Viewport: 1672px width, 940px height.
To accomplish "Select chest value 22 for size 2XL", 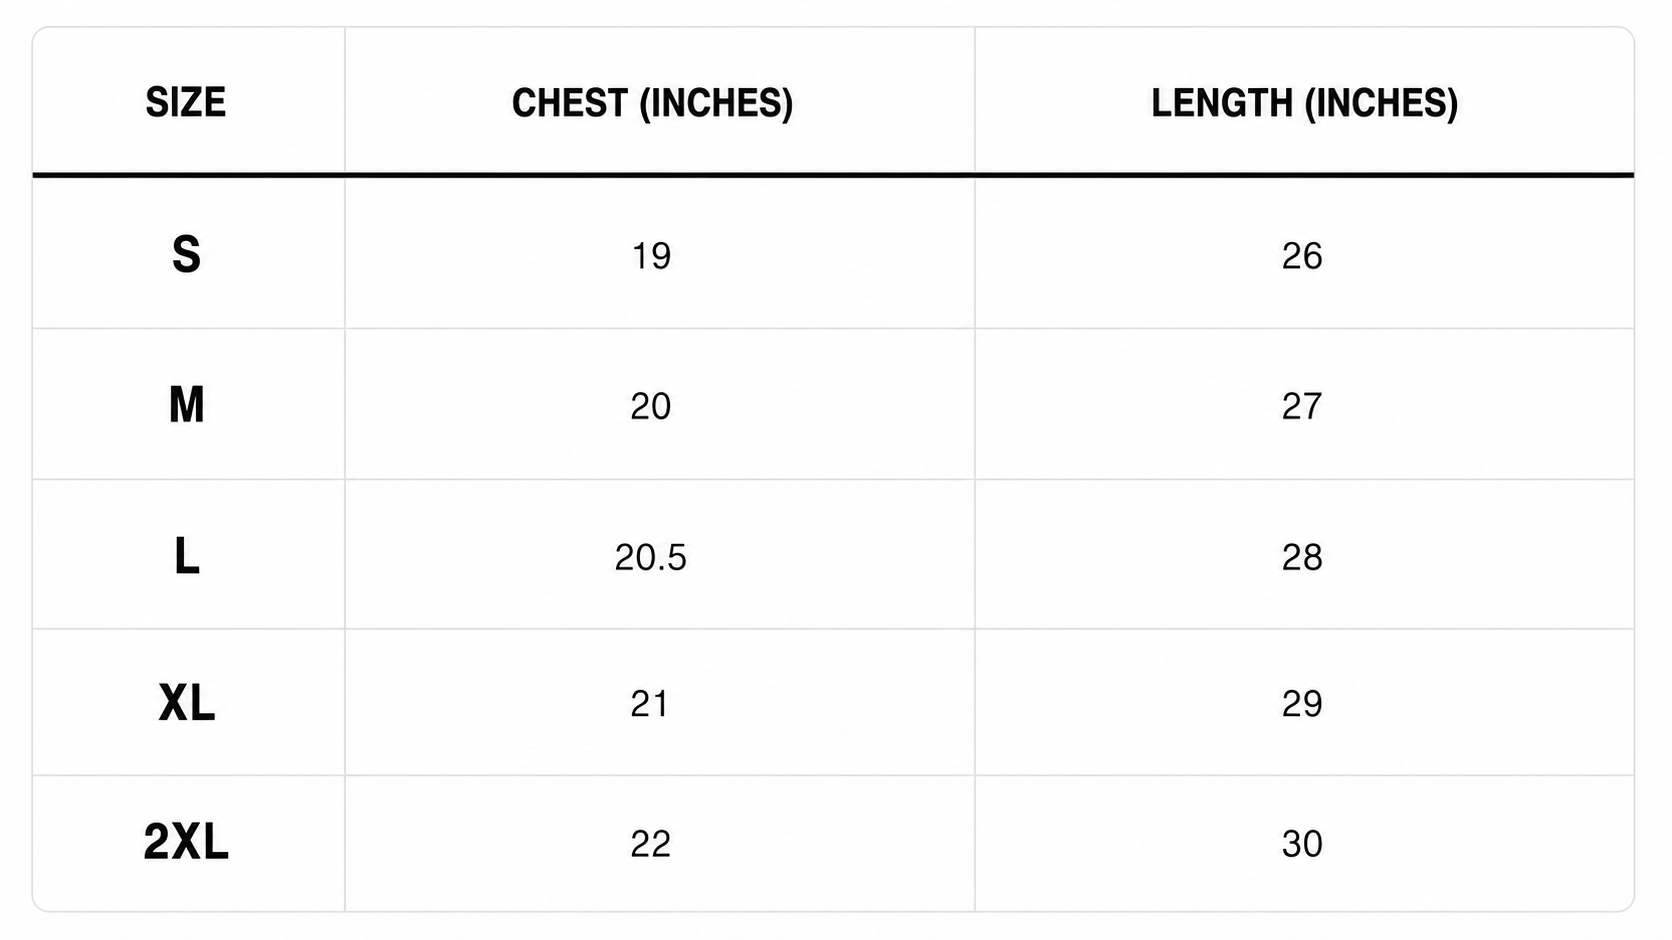I will [x=651, y=844].
